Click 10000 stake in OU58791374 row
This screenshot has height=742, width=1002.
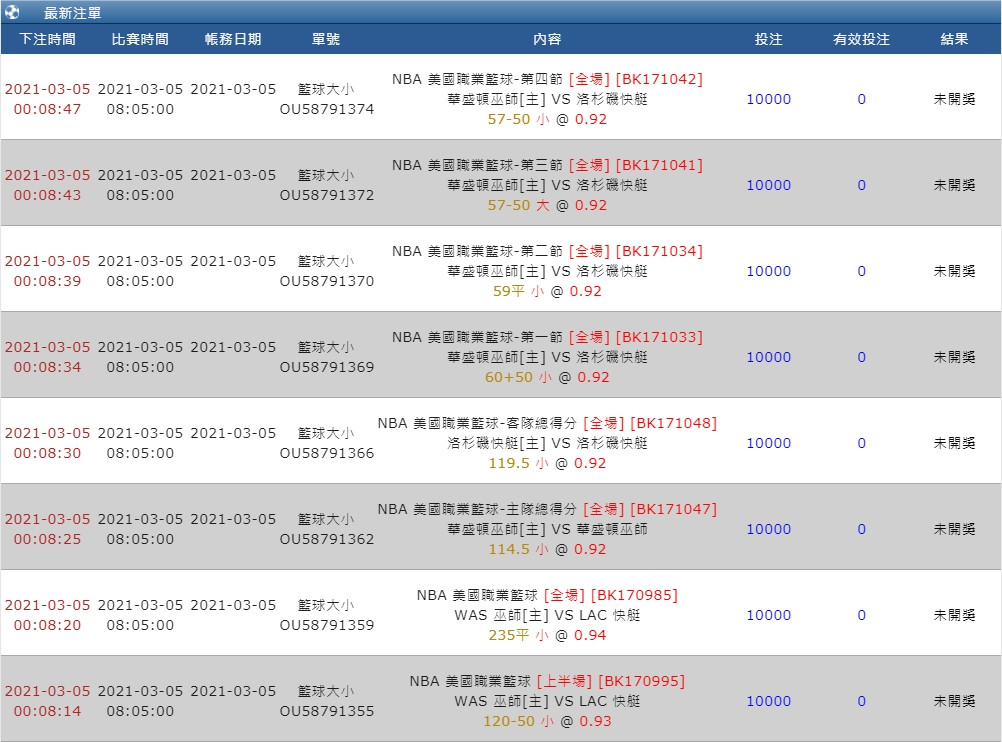pos(769,99)
